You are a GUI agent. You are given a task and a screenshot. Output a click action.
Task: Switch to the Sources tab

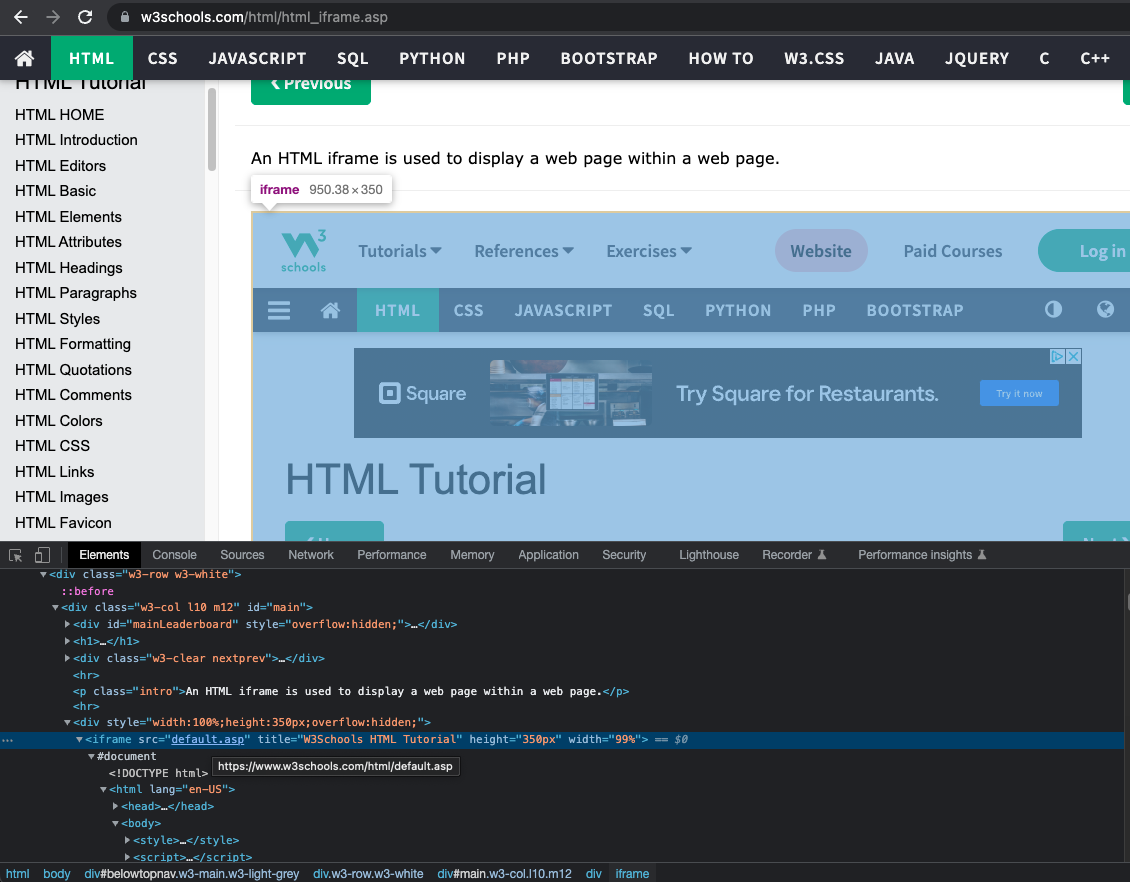tap(242, 555)
